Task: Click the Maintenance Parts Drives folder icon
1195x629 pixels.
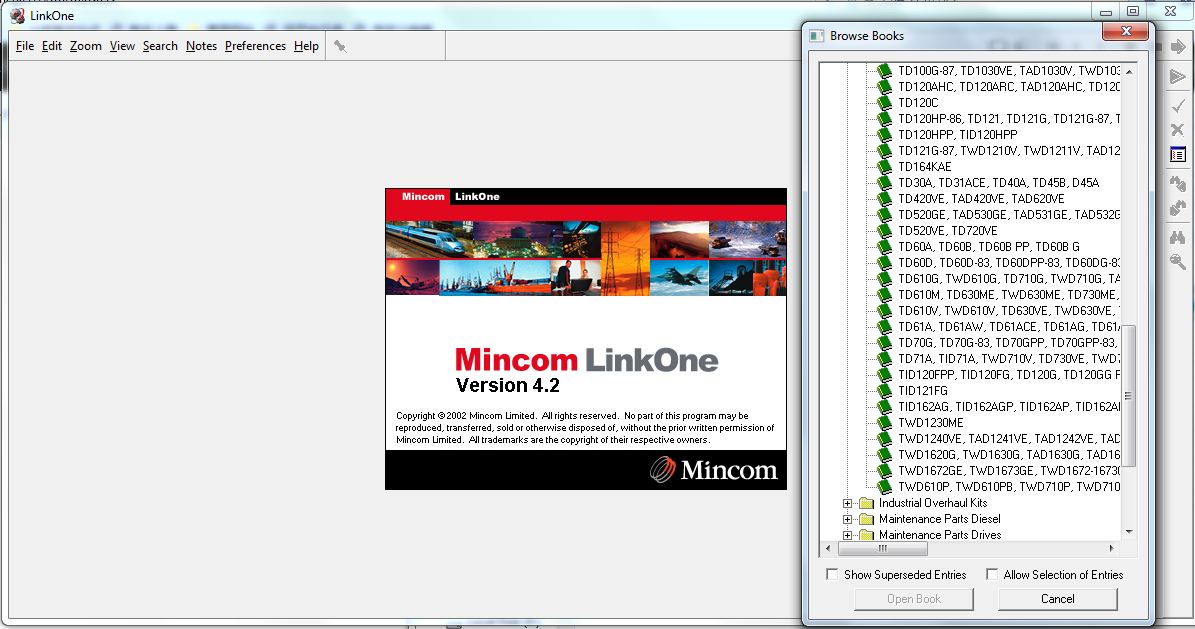Action: pyautogui.click(x=867, y=535)
